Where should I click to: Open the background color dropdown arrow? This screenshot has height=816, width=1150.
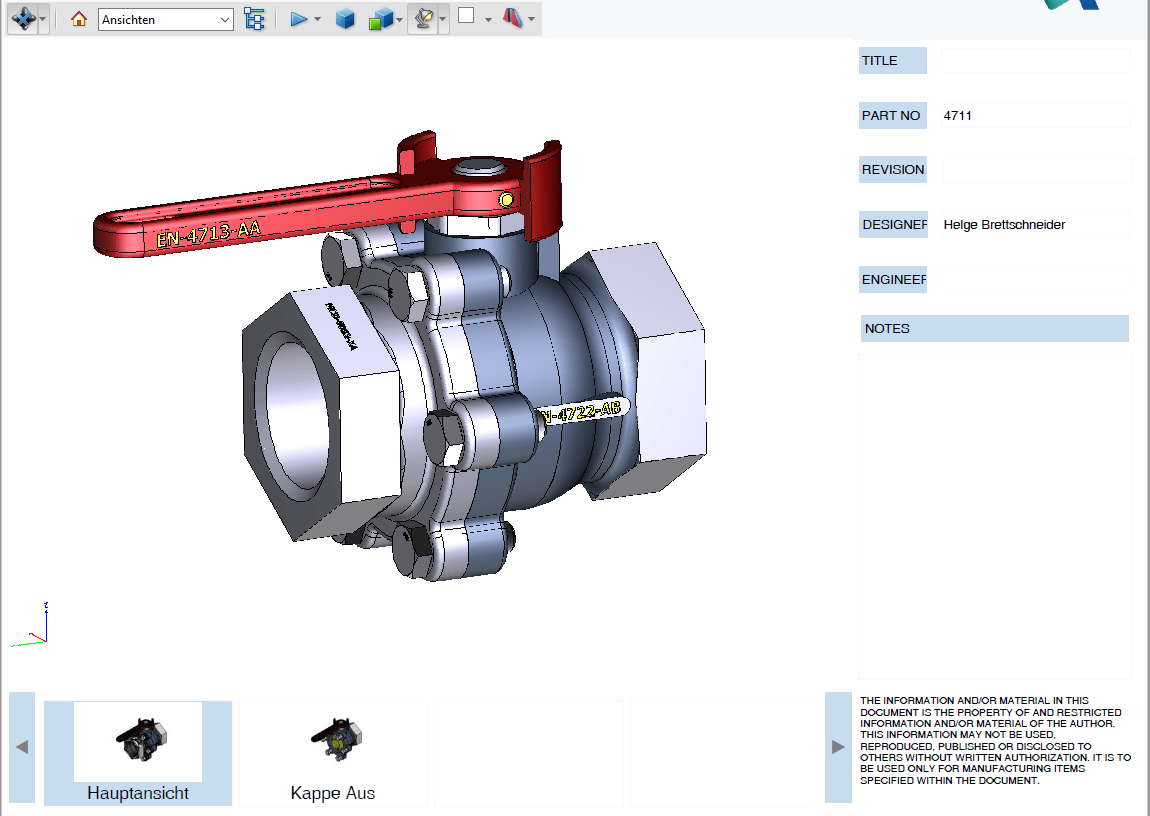click(488, 19)
